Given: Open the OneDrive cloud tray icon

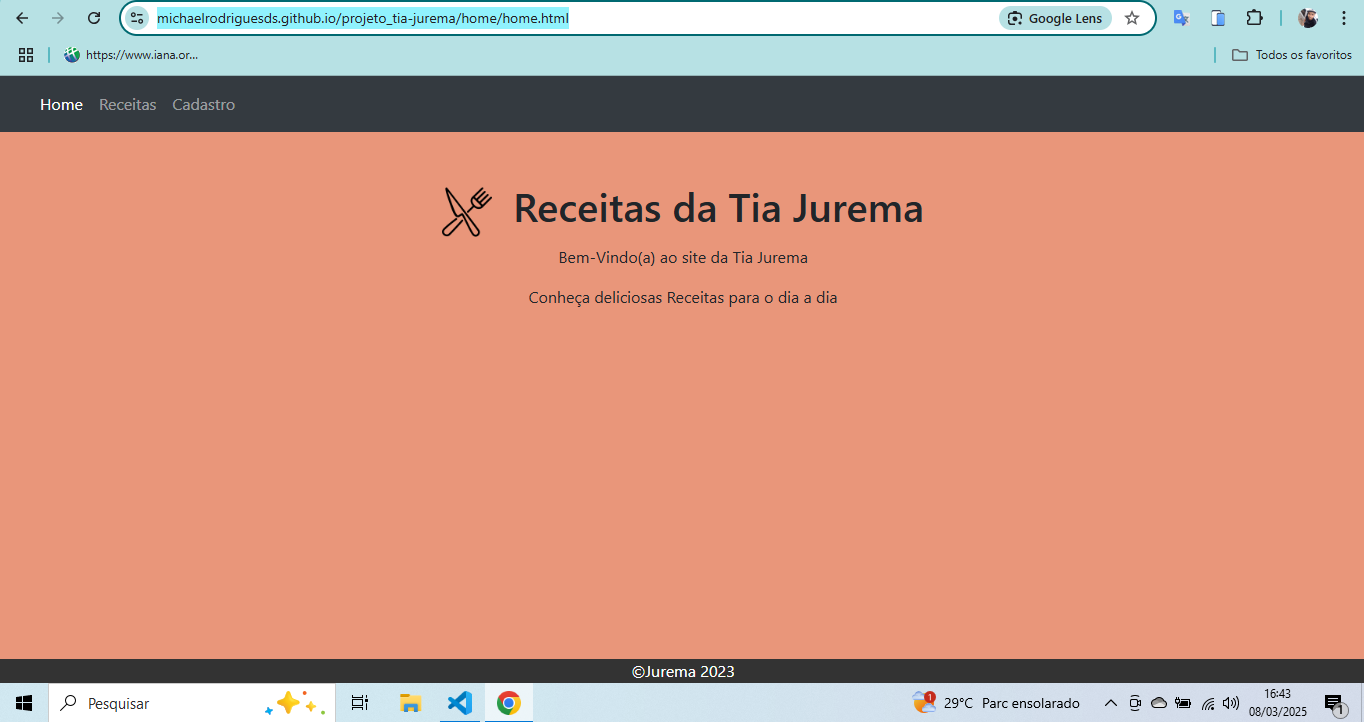Looking at the screenshot, I should tap(1158, 703).
